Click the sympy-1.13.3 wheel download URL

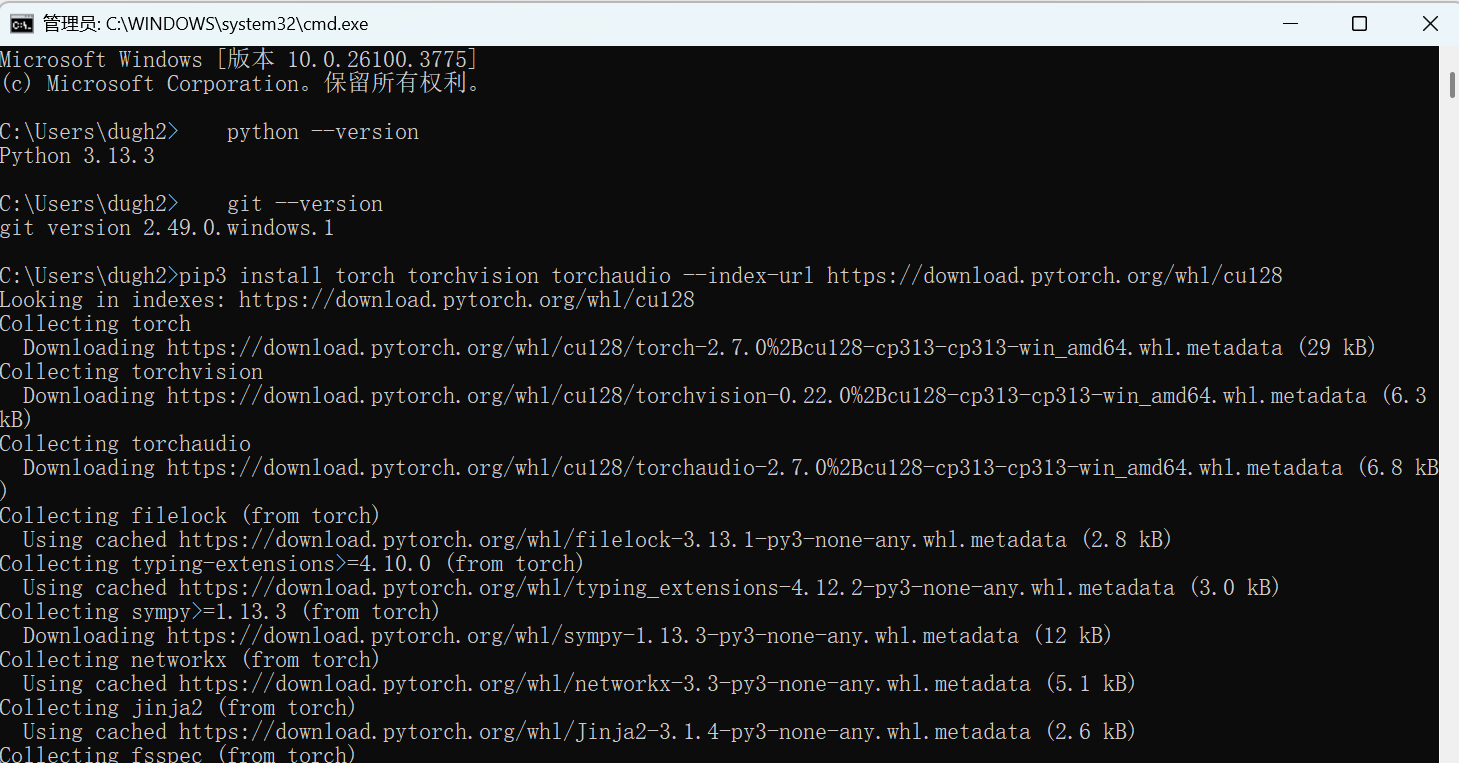coord(592,636)
